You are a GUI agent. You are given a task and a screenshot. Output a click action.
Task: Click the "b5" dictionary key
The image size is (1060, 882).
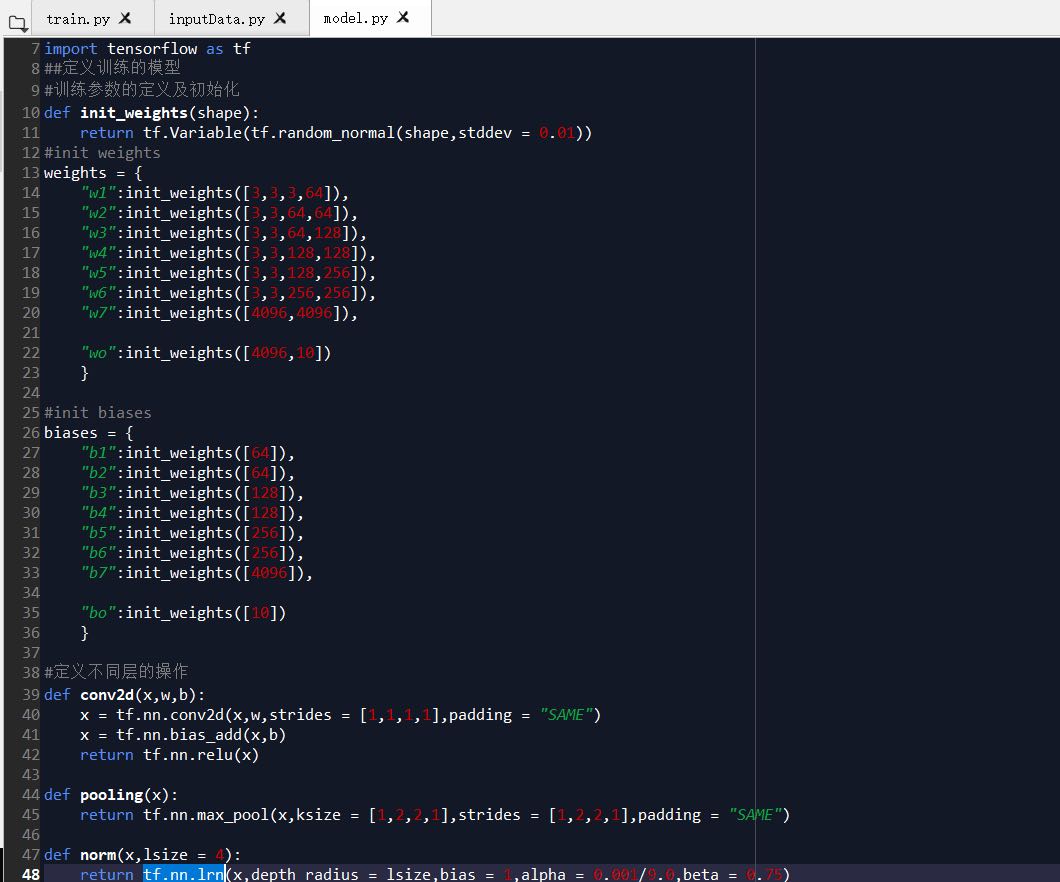98,533
